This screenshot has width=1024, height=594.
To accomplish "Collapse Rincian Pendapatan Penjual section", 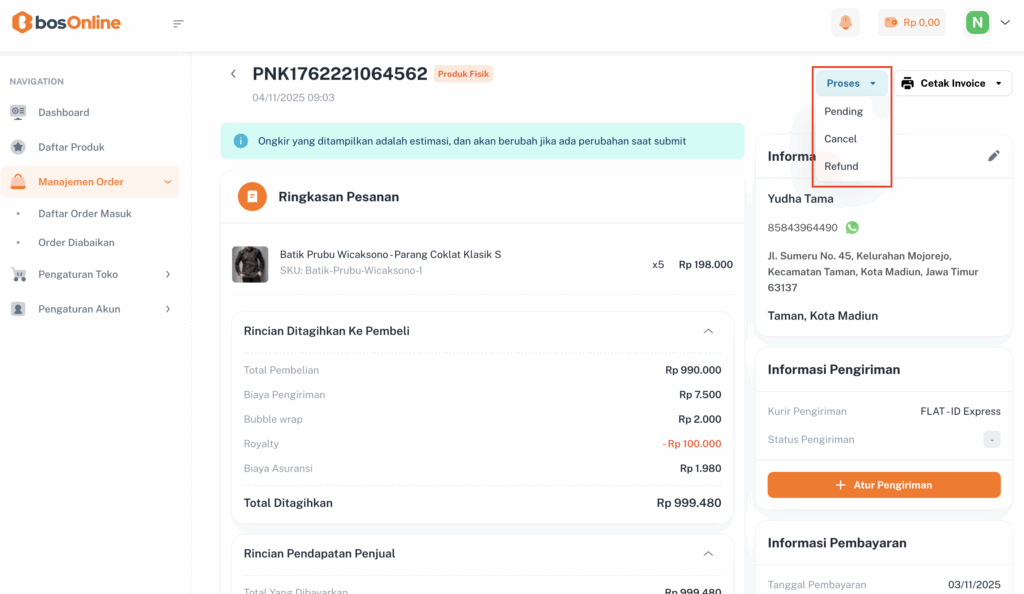I will click(708, 553).
